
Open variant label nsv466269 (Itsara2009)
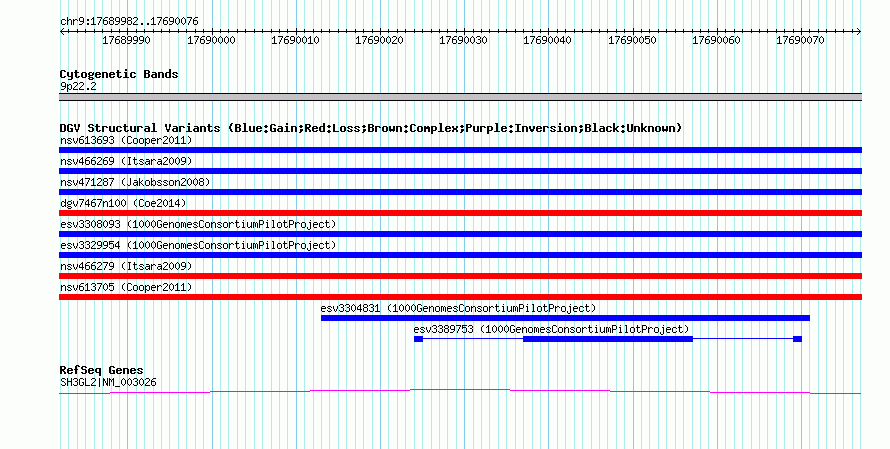click(x=126, y=161)
